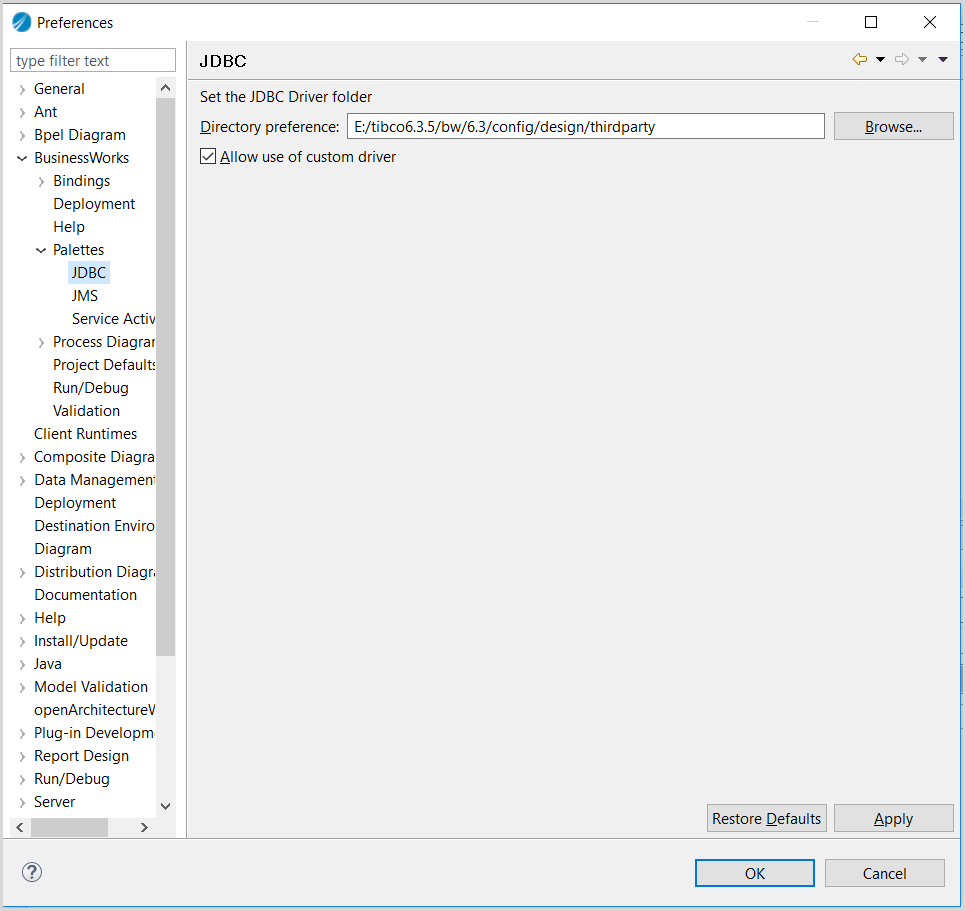Click the Apply button

coord(893,818)
